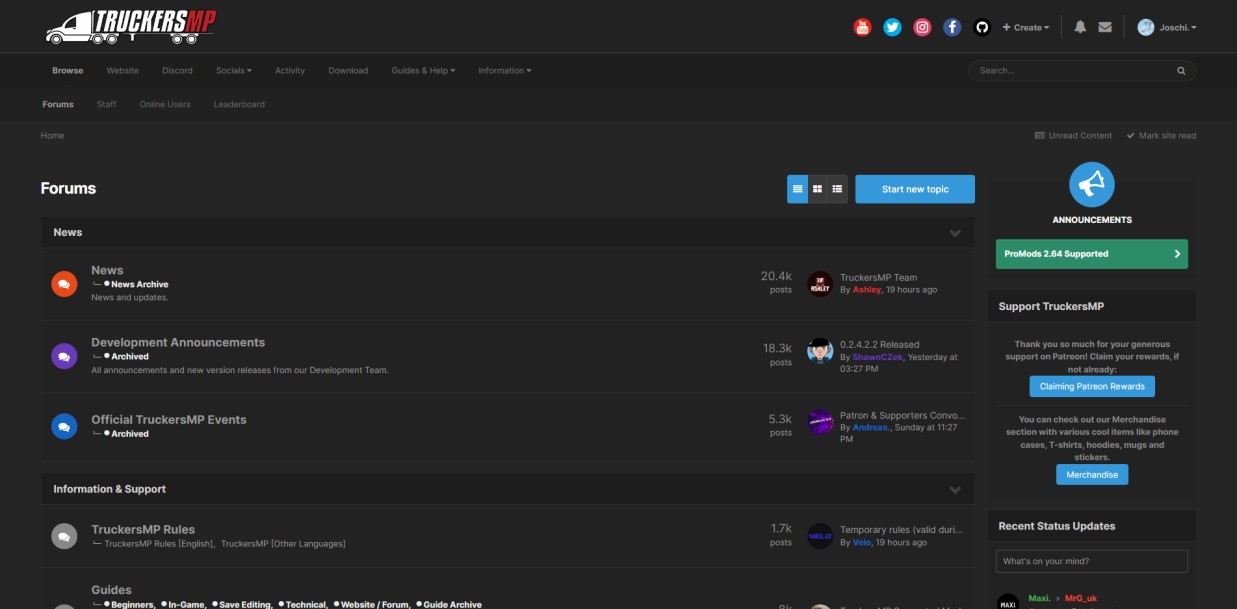Viewport: 1237px width, 609px height.
Task: Open the Instagram social icon
Action: point(922,27)
